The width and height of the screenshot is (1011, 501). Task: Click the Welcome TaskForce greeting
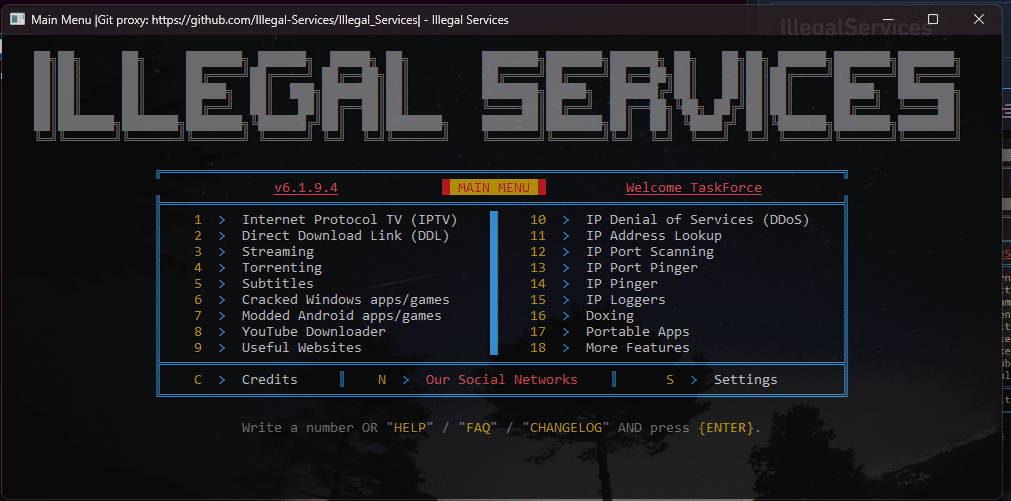694,188
